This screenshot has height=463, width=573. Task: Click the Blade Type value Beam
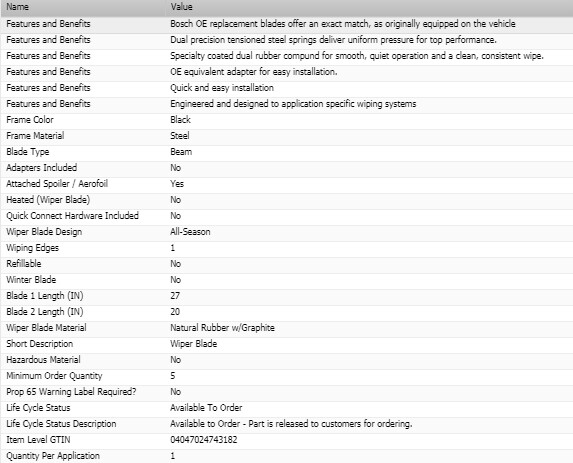click(x=181, y=152)
